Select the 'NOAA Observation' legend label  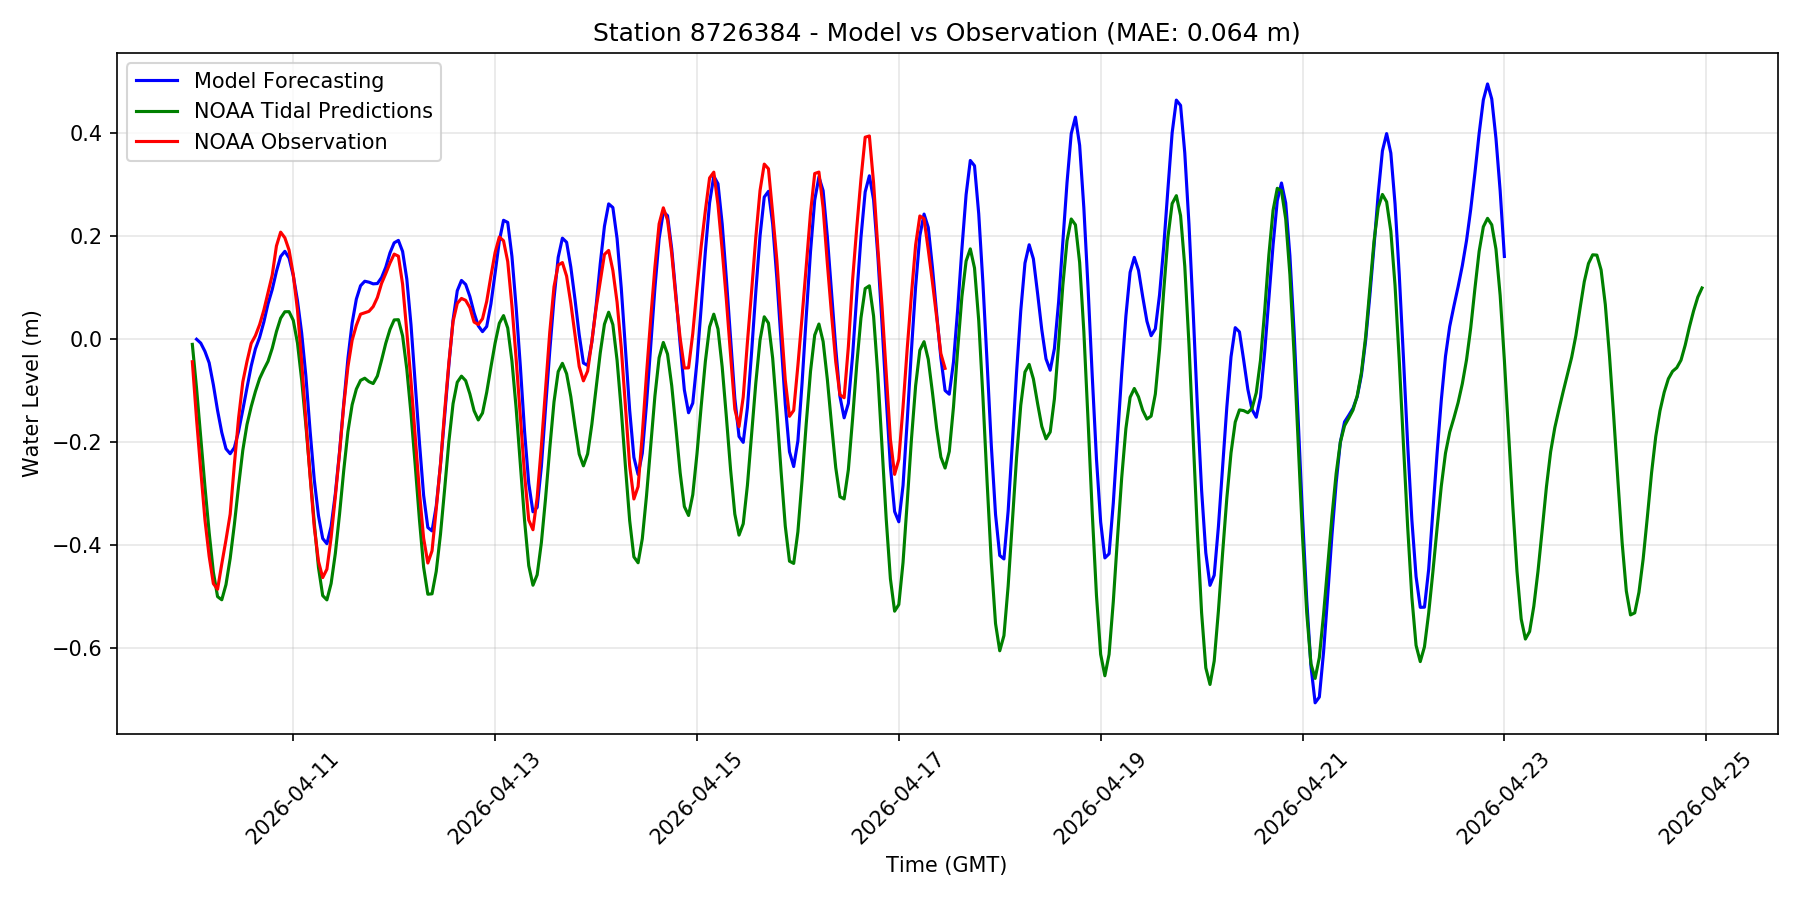[x=290, y=142]
